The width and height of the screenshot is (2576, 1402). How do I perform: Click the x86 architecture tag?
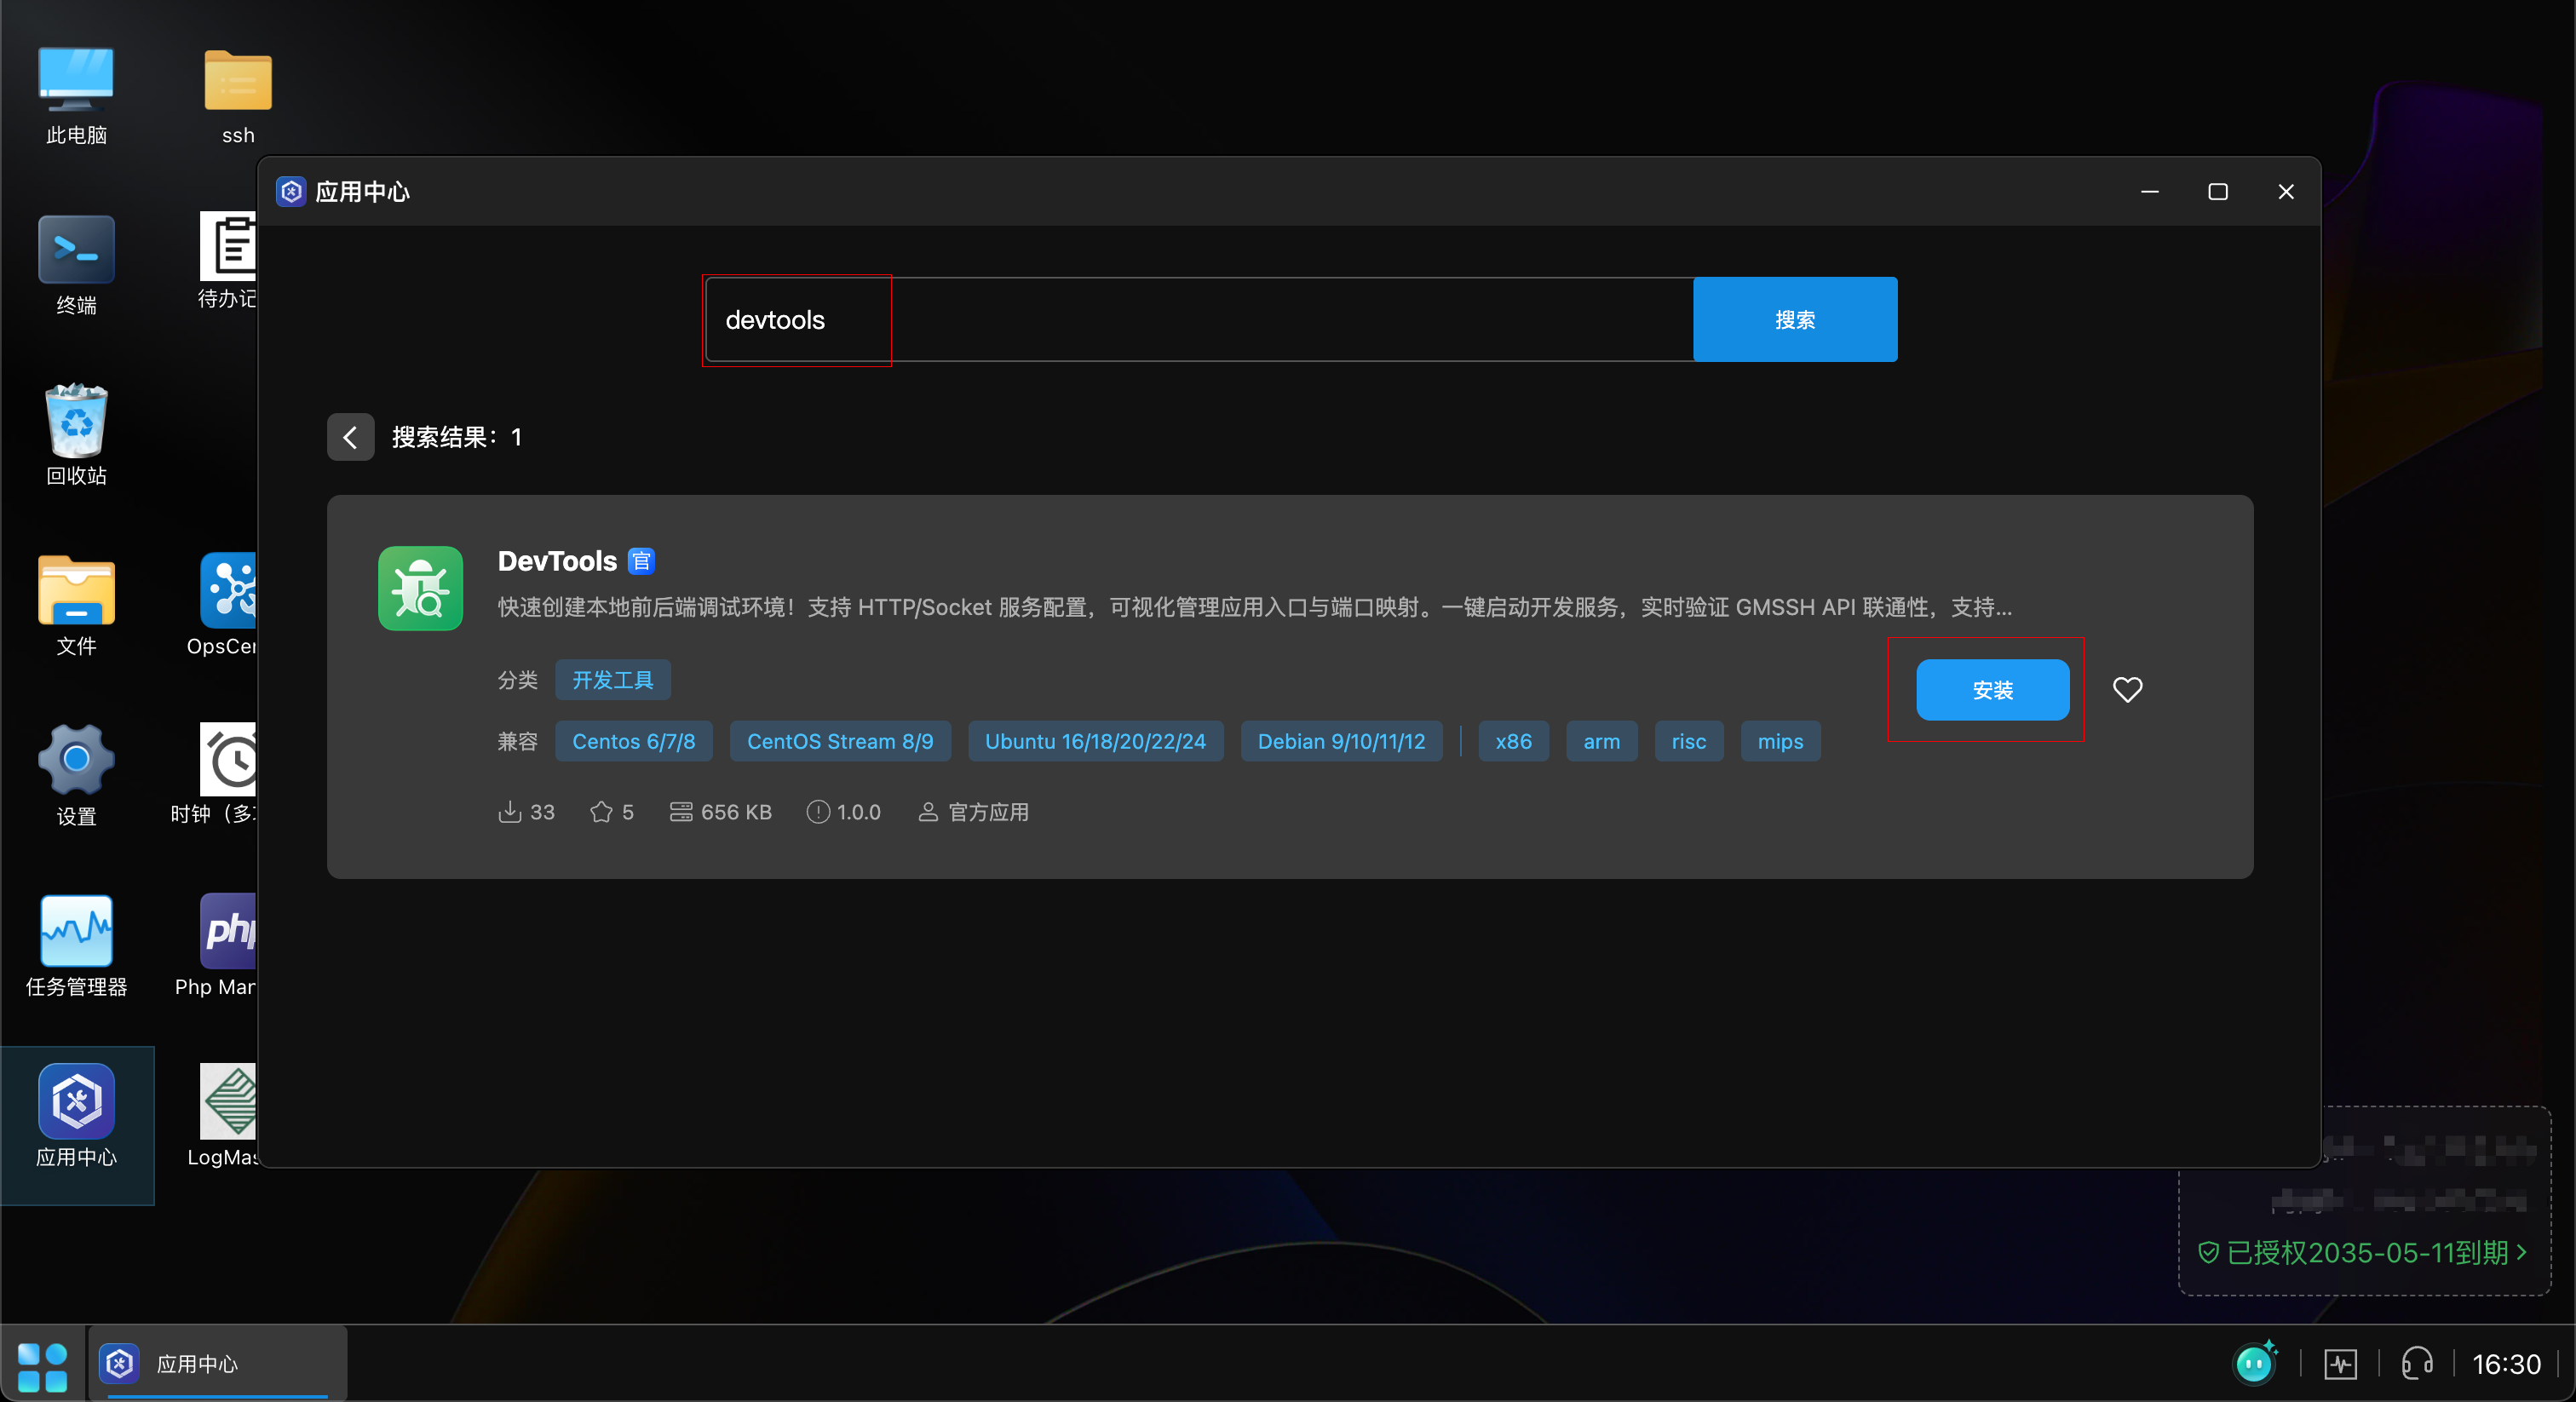[1513, 741]
